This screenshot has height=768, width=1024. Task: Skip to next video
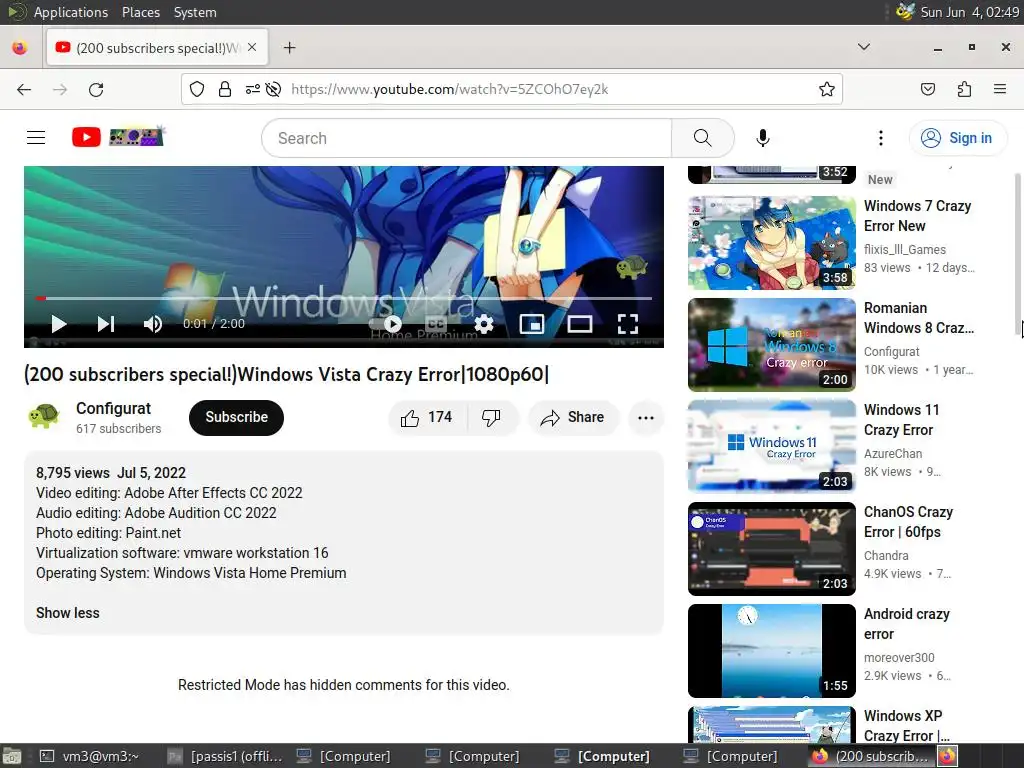(106, 324)
